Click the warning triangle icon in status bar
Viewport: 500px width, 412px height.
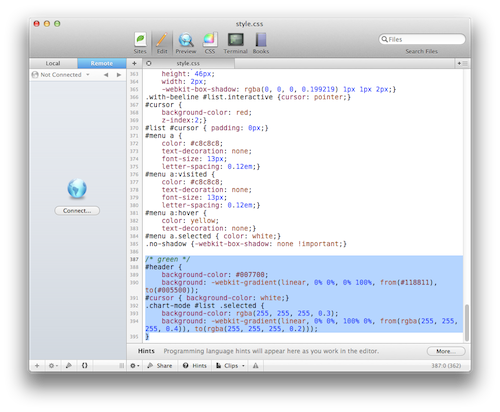256,366
